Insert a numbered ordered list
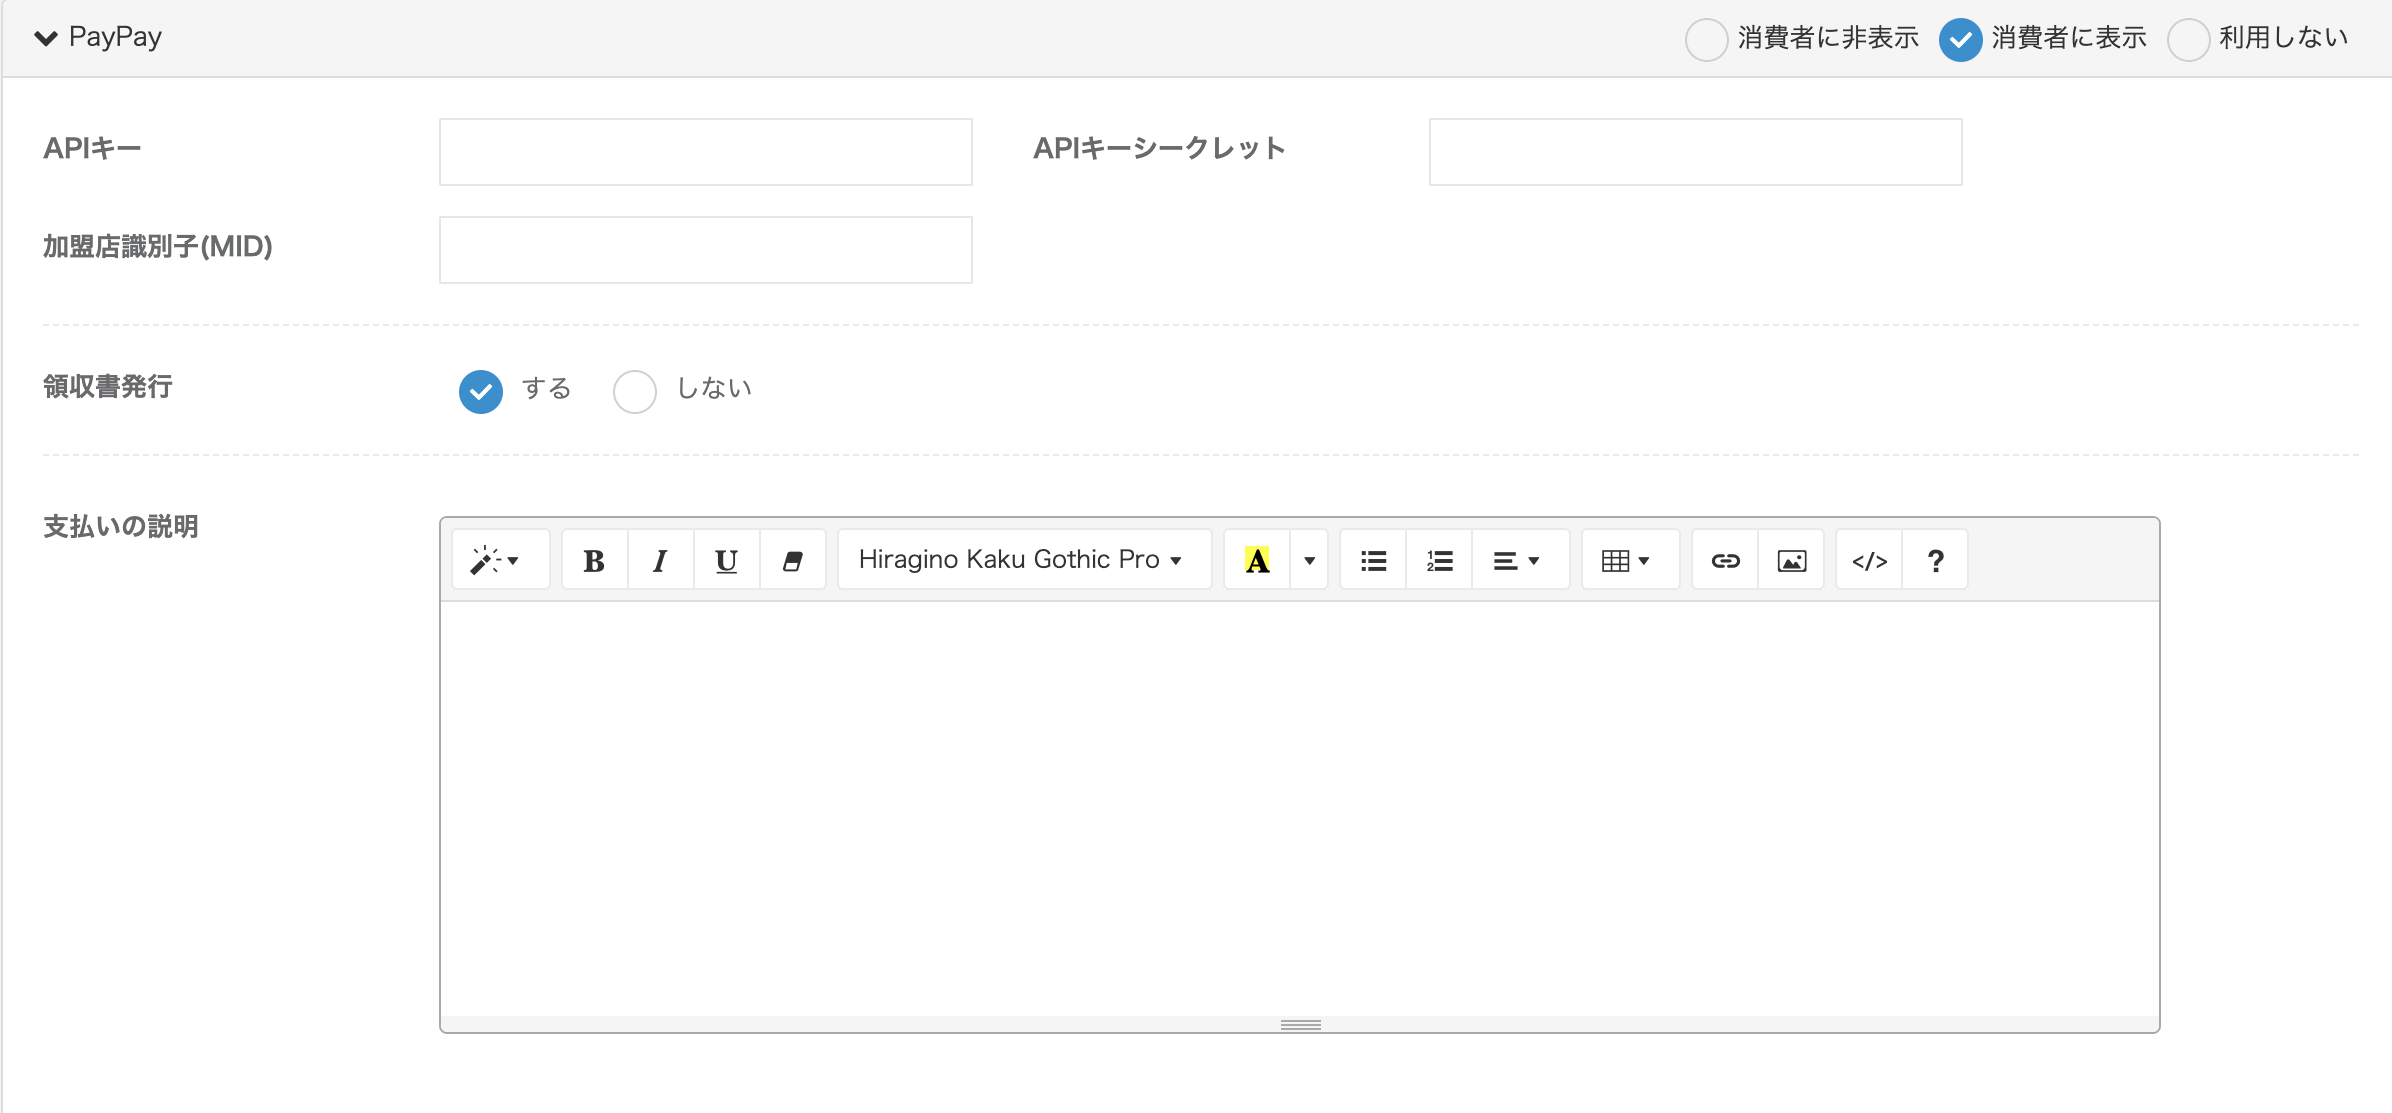The height and width of the screenshot is (1113, 2392). point(1439,560)
